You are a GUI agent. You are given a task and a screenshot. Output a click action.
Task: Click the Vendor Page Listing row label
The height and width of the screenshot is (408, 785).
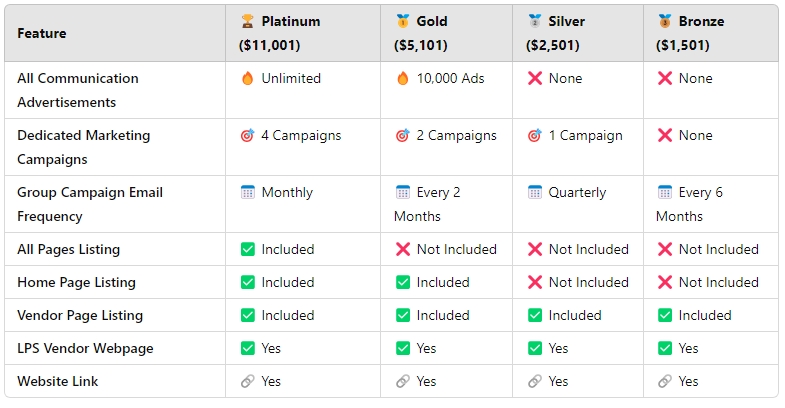click(x=80, y=315)
